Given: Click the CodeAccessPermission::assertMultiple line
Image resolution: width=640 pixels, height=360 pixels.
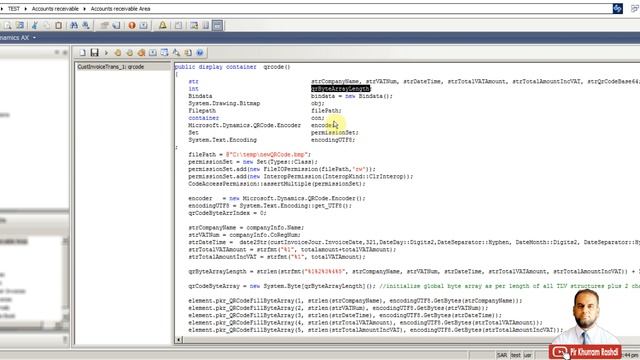Looking at the screenshot, I should click(x=277, y=184).
